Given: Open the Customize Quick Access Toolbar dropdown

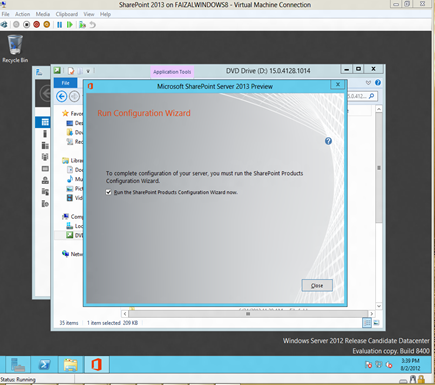Looking at the screenshot, I should pos(88,71).
